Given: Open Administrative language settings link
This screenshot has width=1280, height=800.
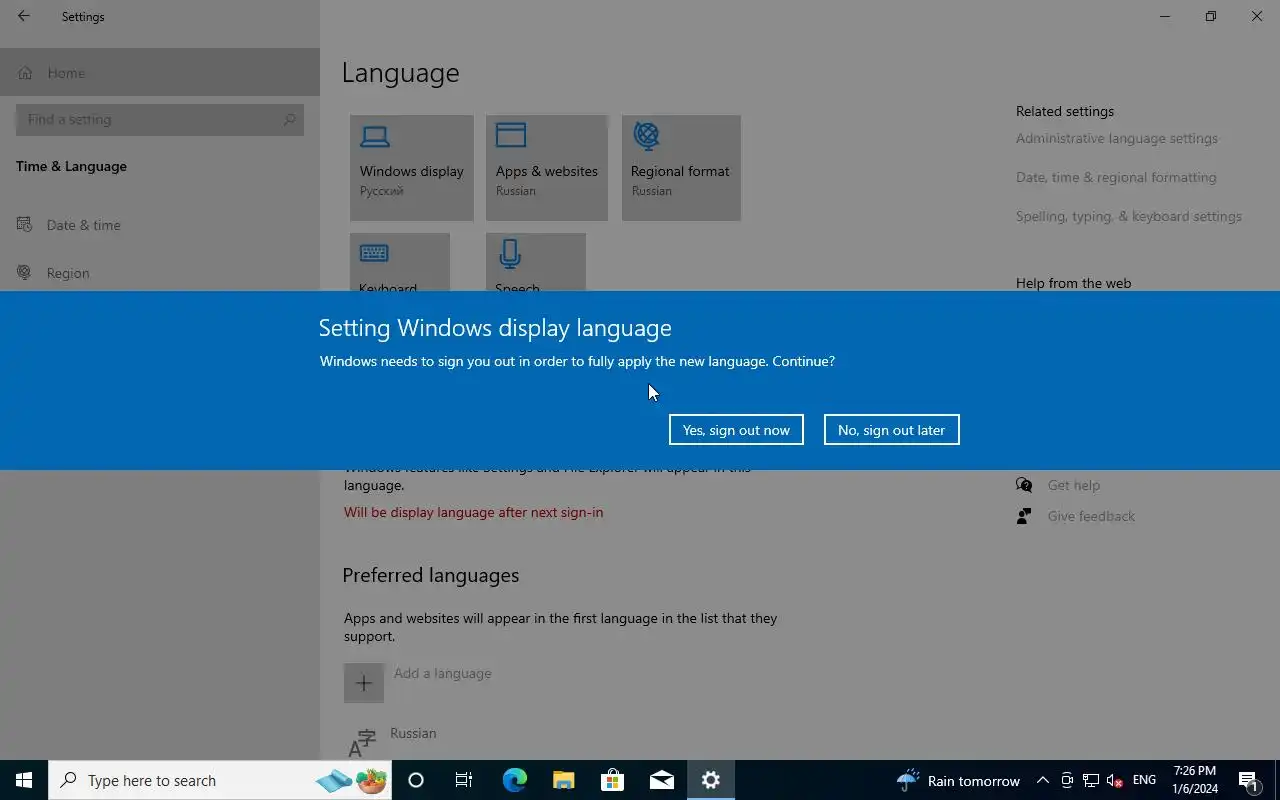Looking at the screenshot, I should point(1117,138).
